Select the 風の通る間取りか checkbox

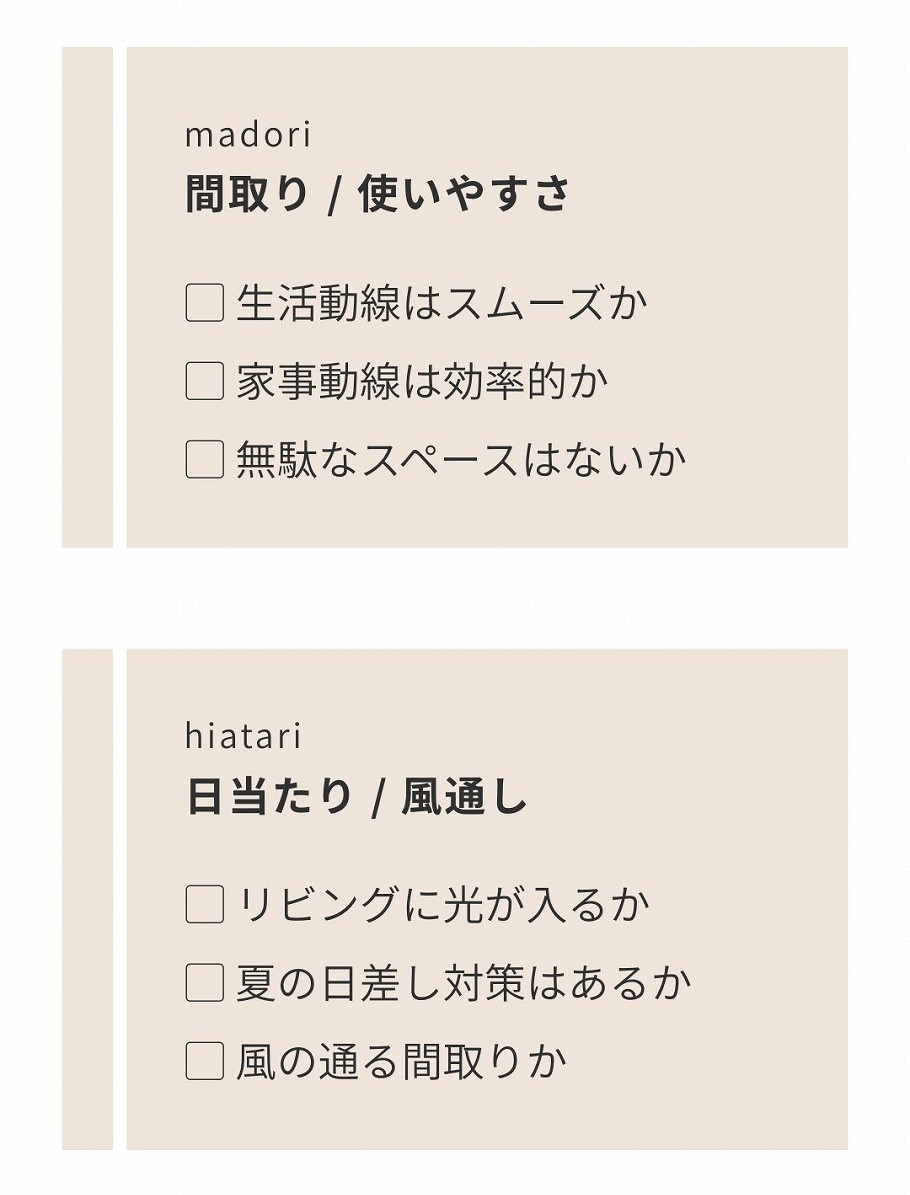[x=204, y=1062]
